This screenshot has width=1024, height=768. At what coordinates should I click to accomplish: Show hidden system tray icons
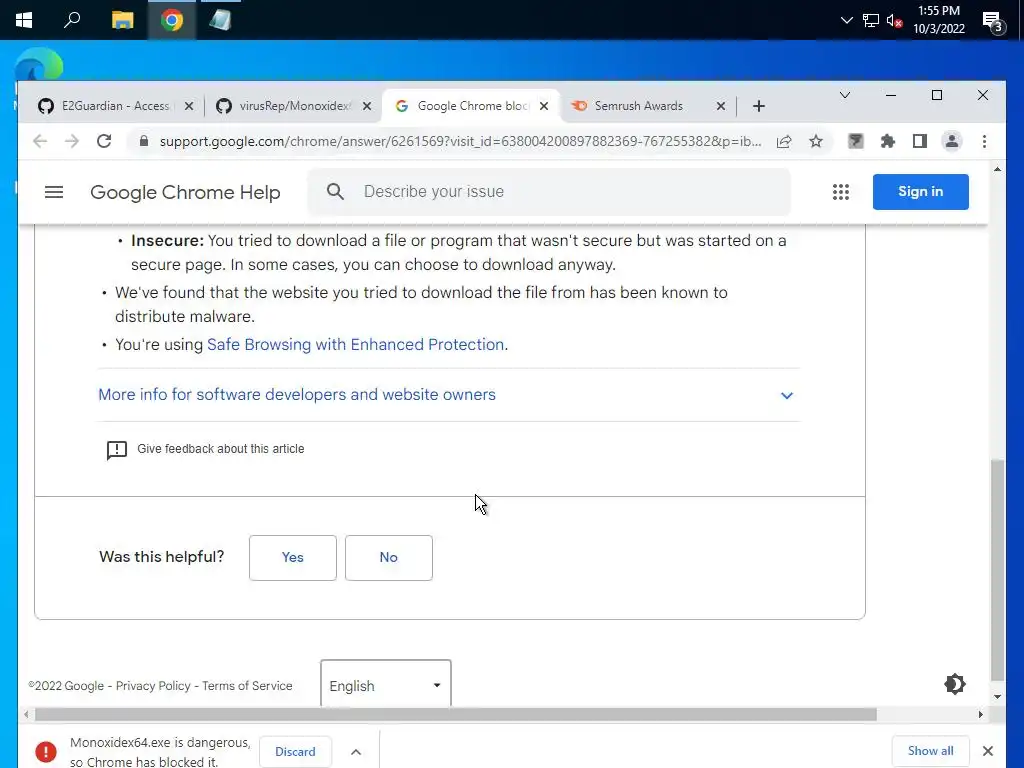coord(846,20)
